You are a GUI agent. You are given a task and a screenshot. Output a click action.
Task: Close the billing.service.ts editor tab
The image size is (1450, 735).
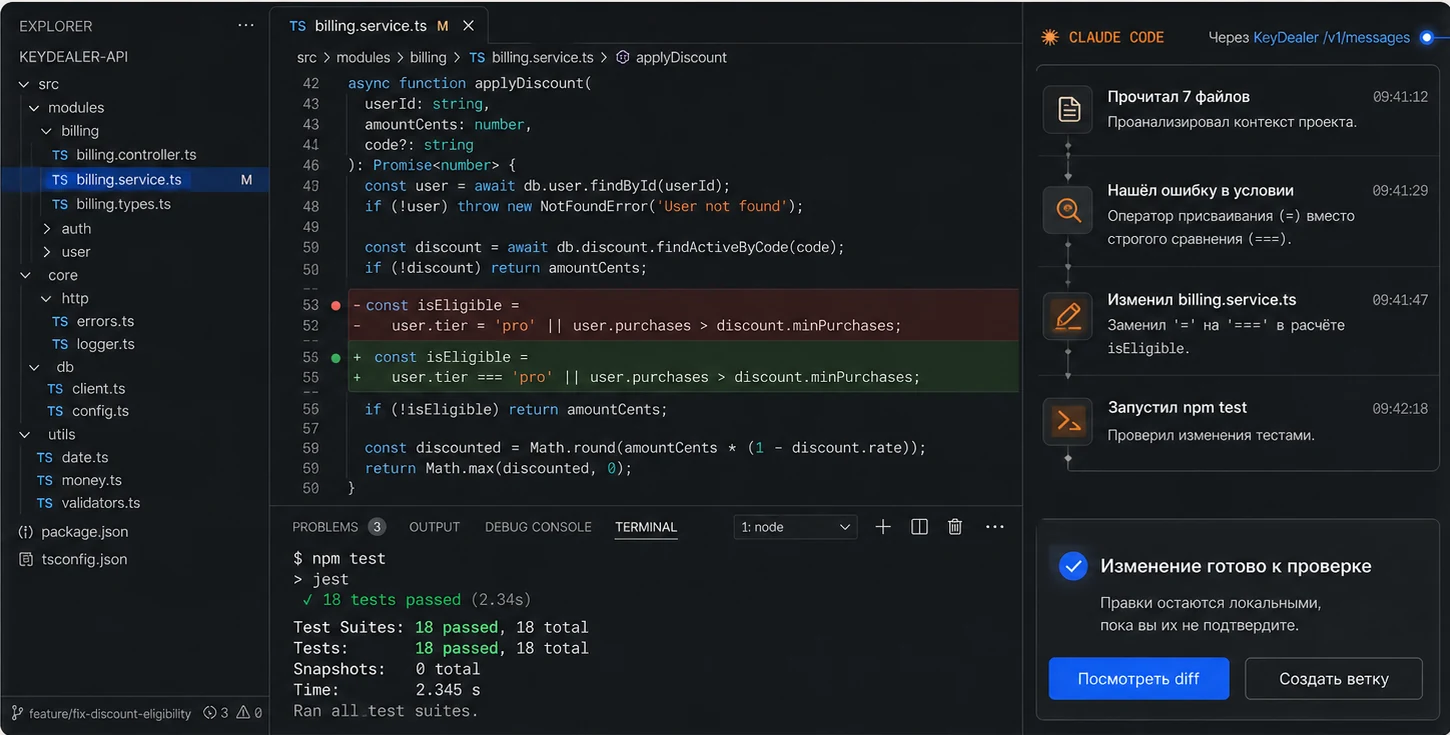(468, 26)
